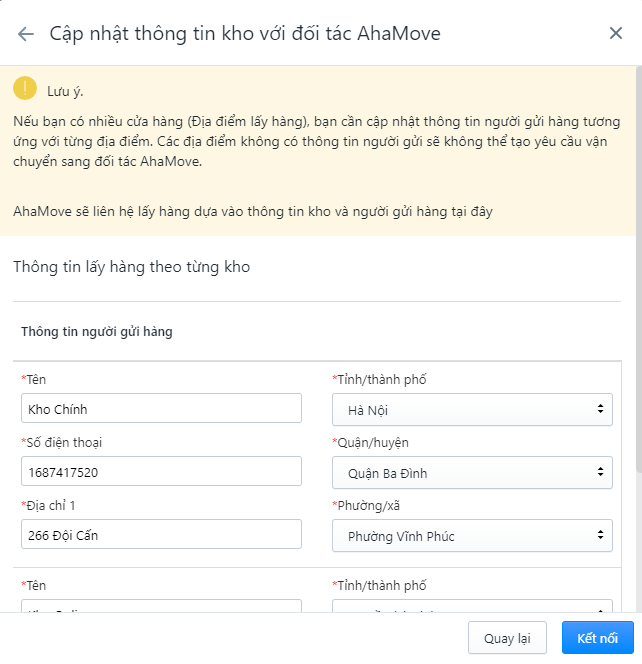Viewport: 642px width, 664px height.
Task: Click the Quận/huyện label
Action: coord(371,443)
